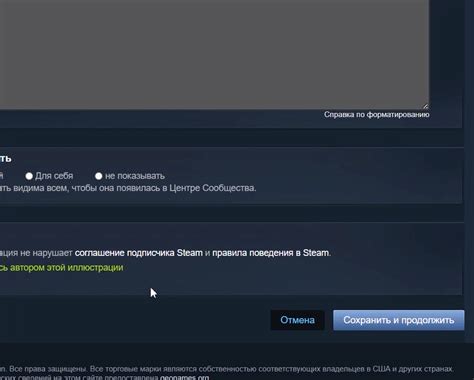Viewport: 474px width, 380px height.
Task: Click the Все права защищены footer text
Action: 48,369
